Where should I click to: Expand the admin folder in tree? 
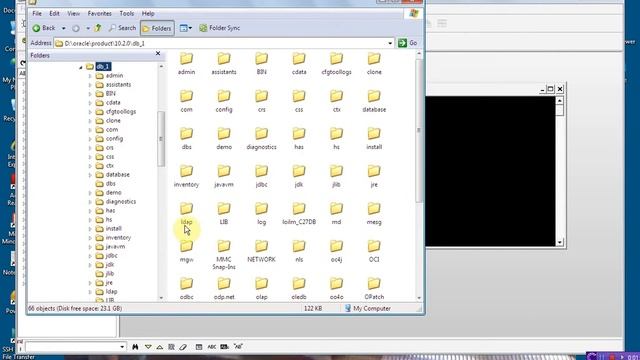tap(90, 76)
